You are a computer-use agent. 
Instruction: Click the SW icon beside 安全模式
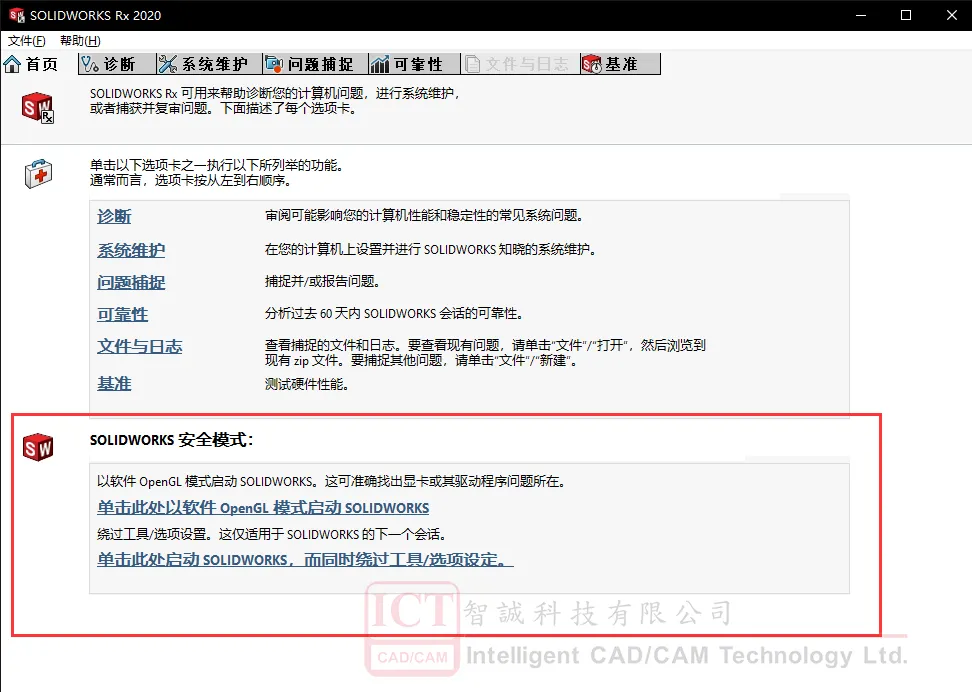(38, 447)
